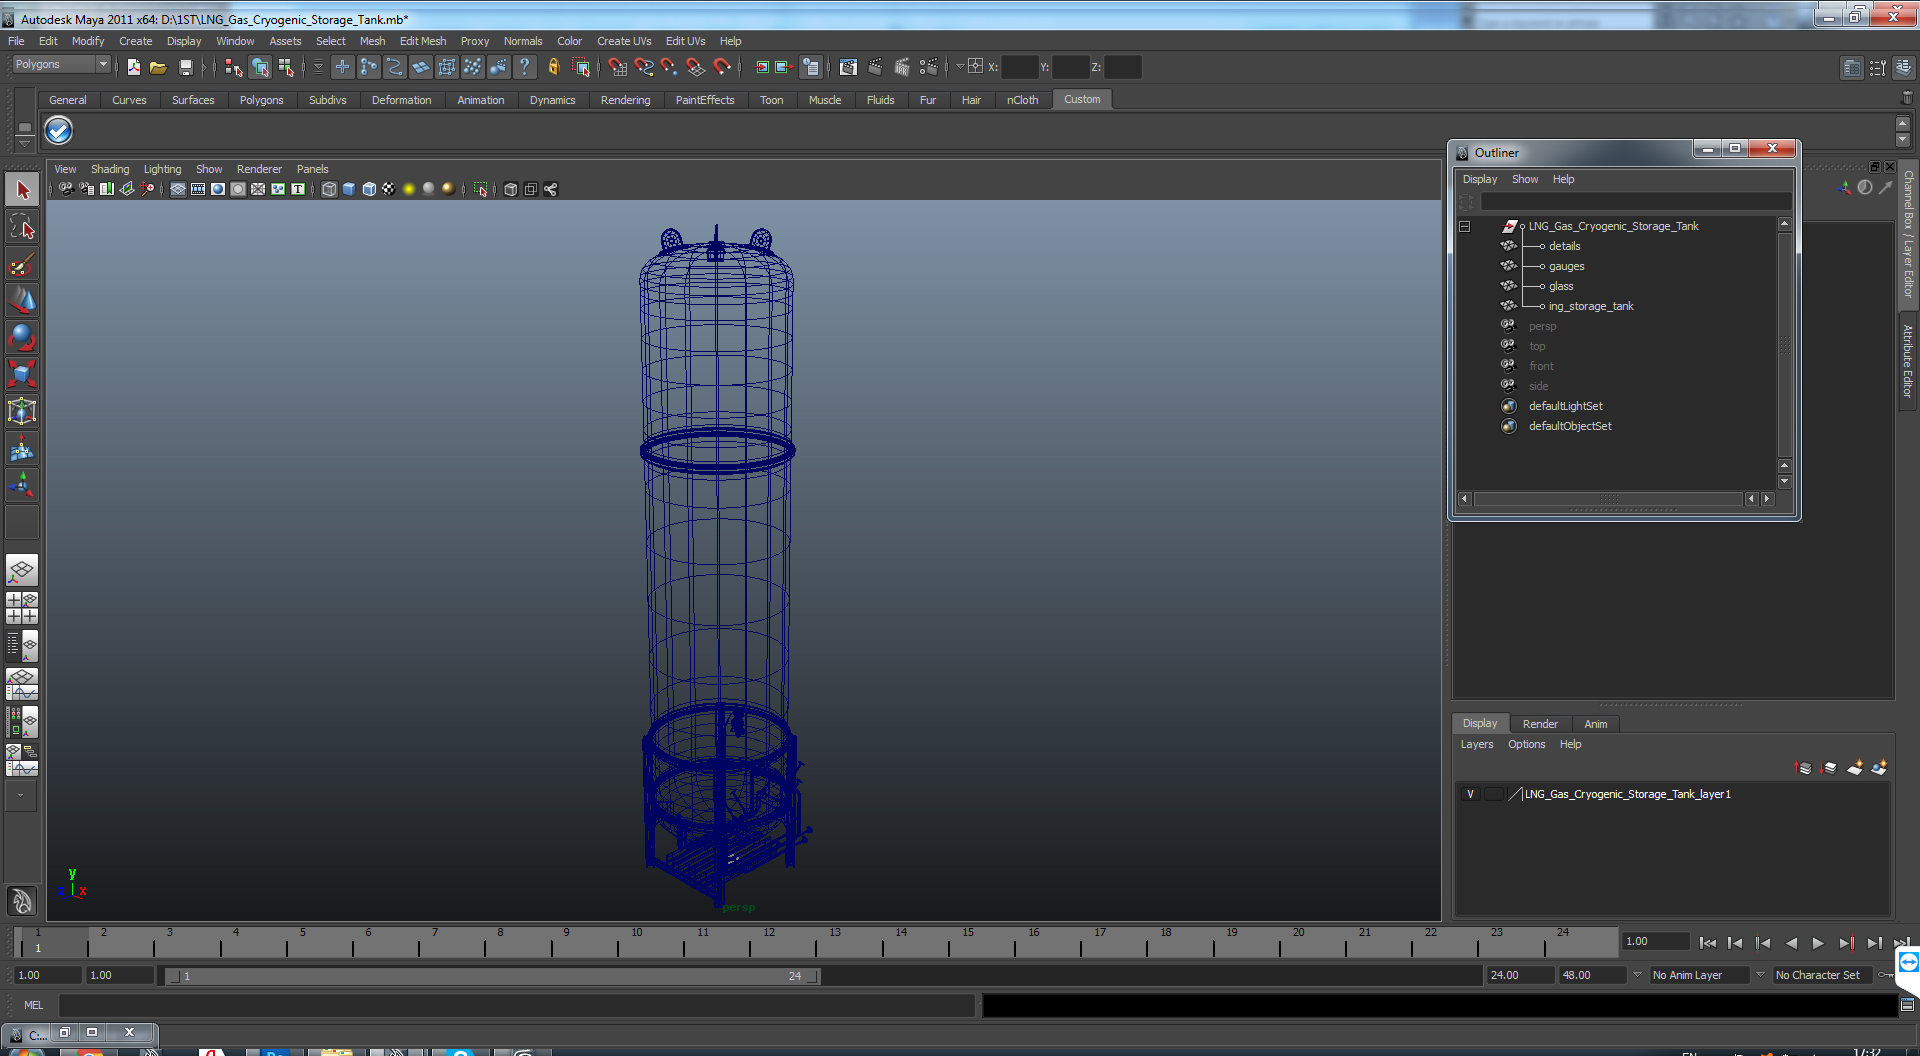Expand the toolbox layout options arrow

(x=20, y=796)
